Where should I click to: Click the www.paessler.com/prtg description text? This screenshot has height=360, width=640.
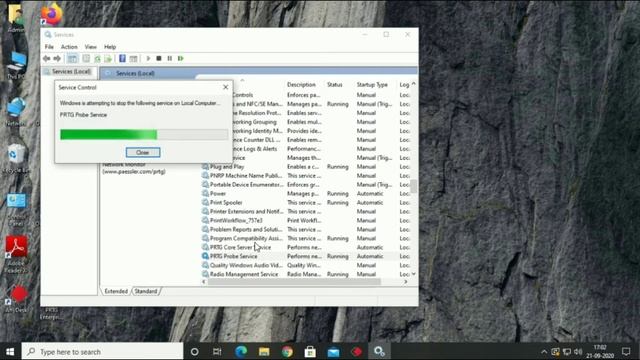point(134,172)
